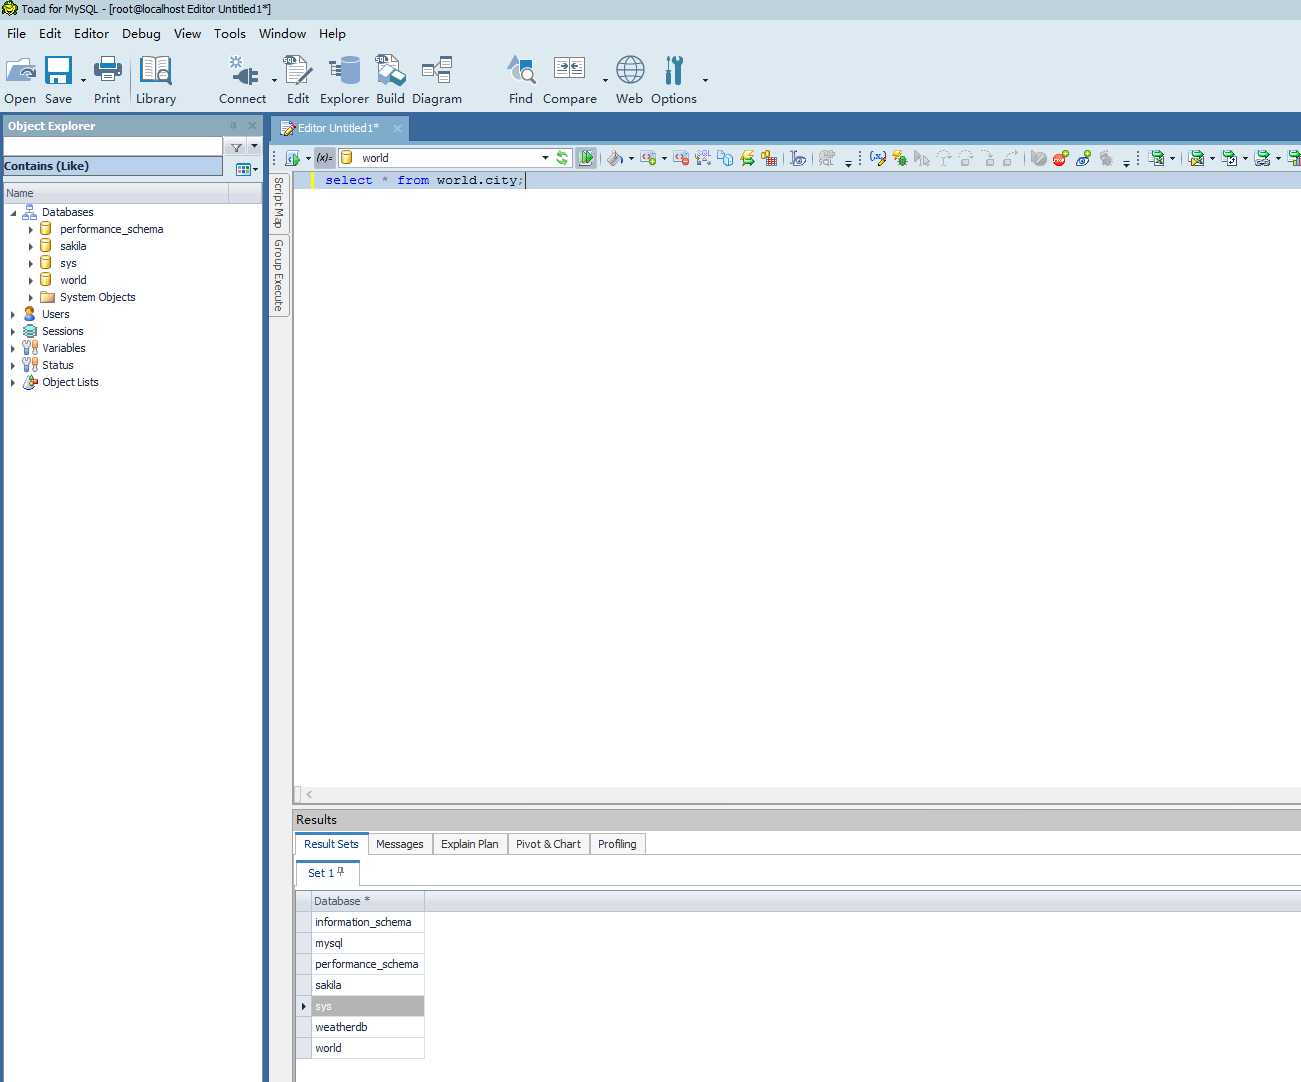
Task: Switch to the Messages tab
Action: tap(400, 844)
